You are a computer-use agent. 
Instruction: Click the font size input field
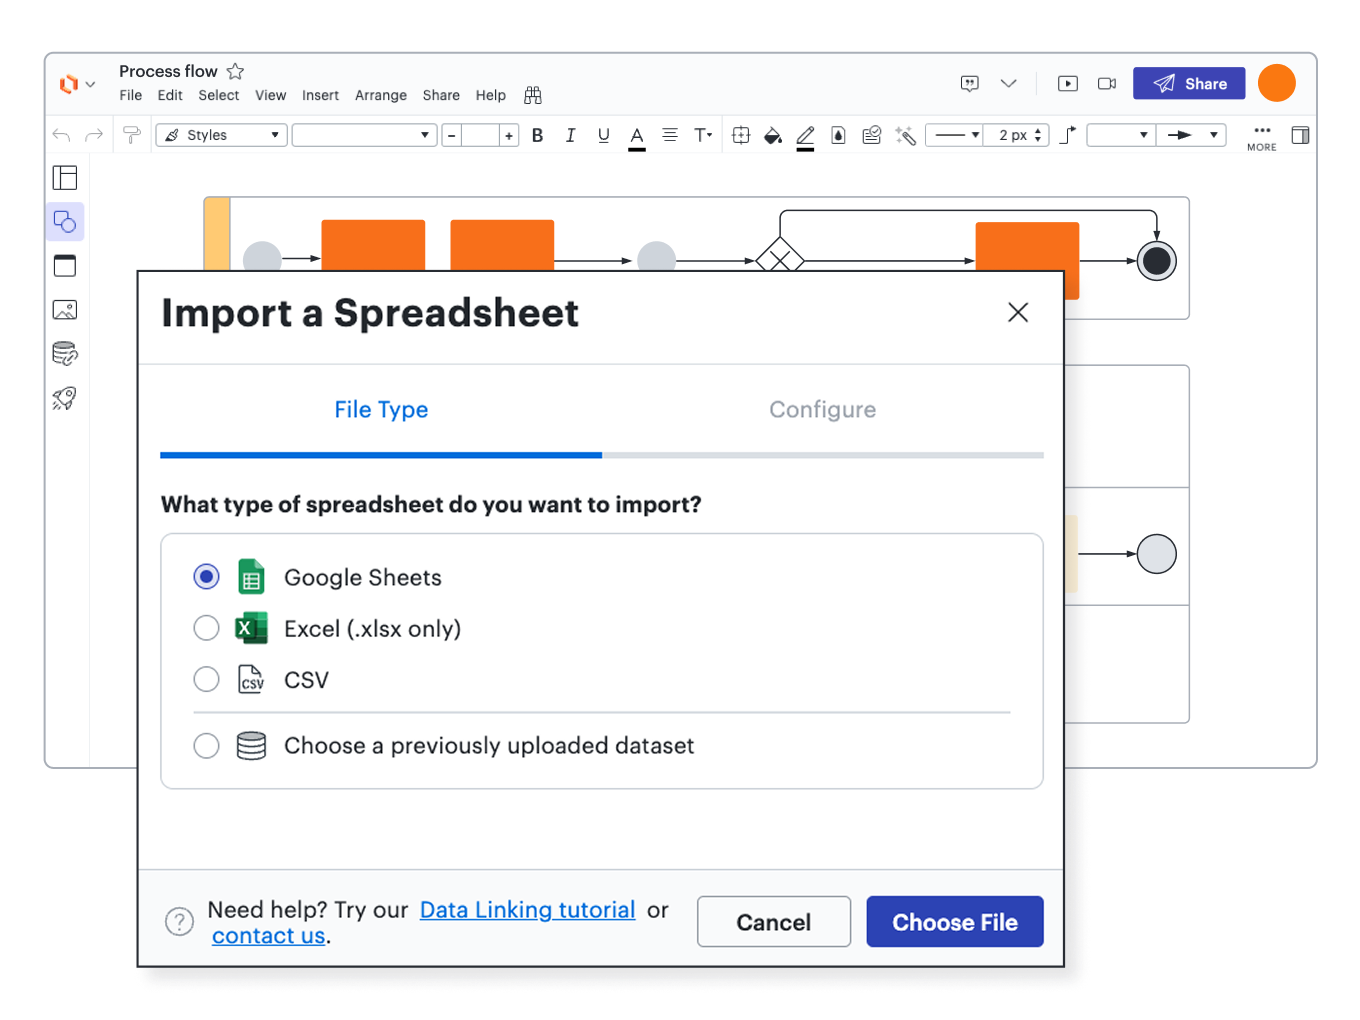[x=480, y=135]
